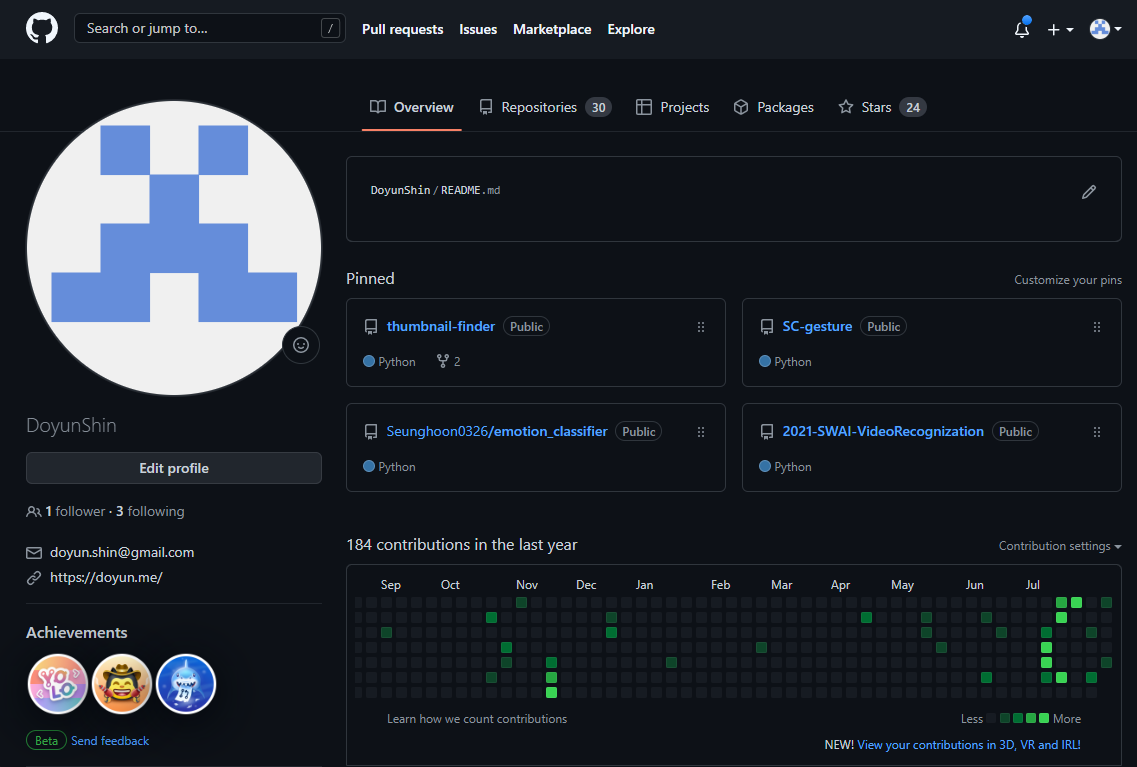Click the drag handle on thumbnail-finder pin
The width and height of the screenshot is (1137, 767).
(701, 327)
